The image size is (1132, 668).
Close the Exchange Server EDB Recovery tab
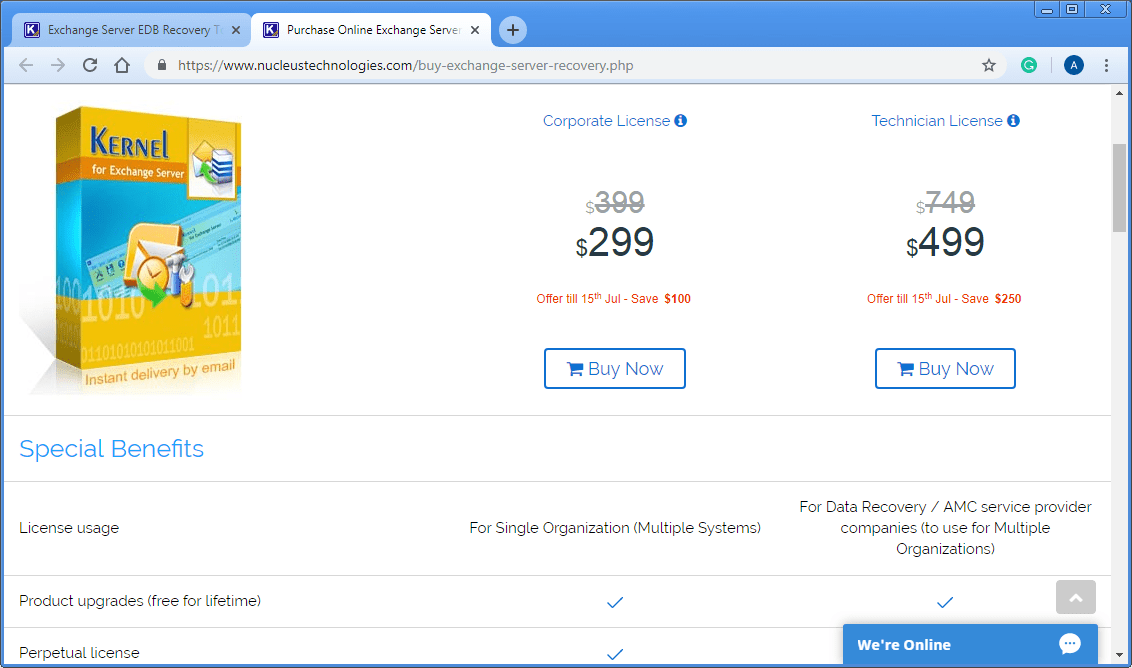(x=236, y=30)
